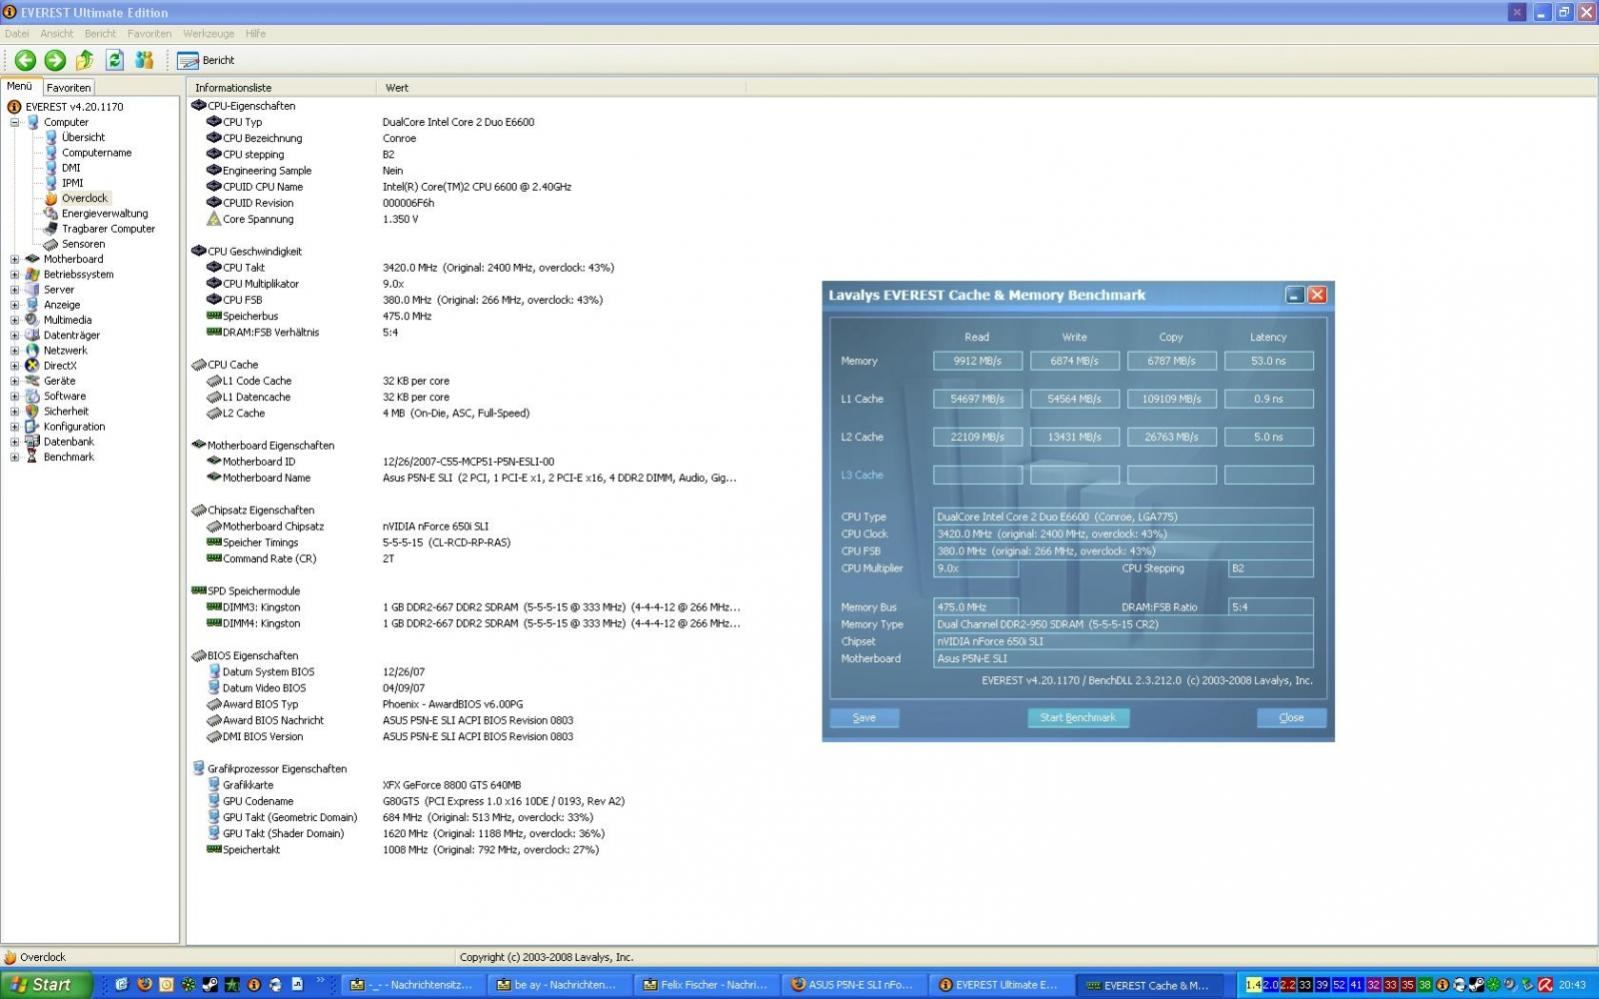Open the Ansicht menu

(x=57, y=33)
